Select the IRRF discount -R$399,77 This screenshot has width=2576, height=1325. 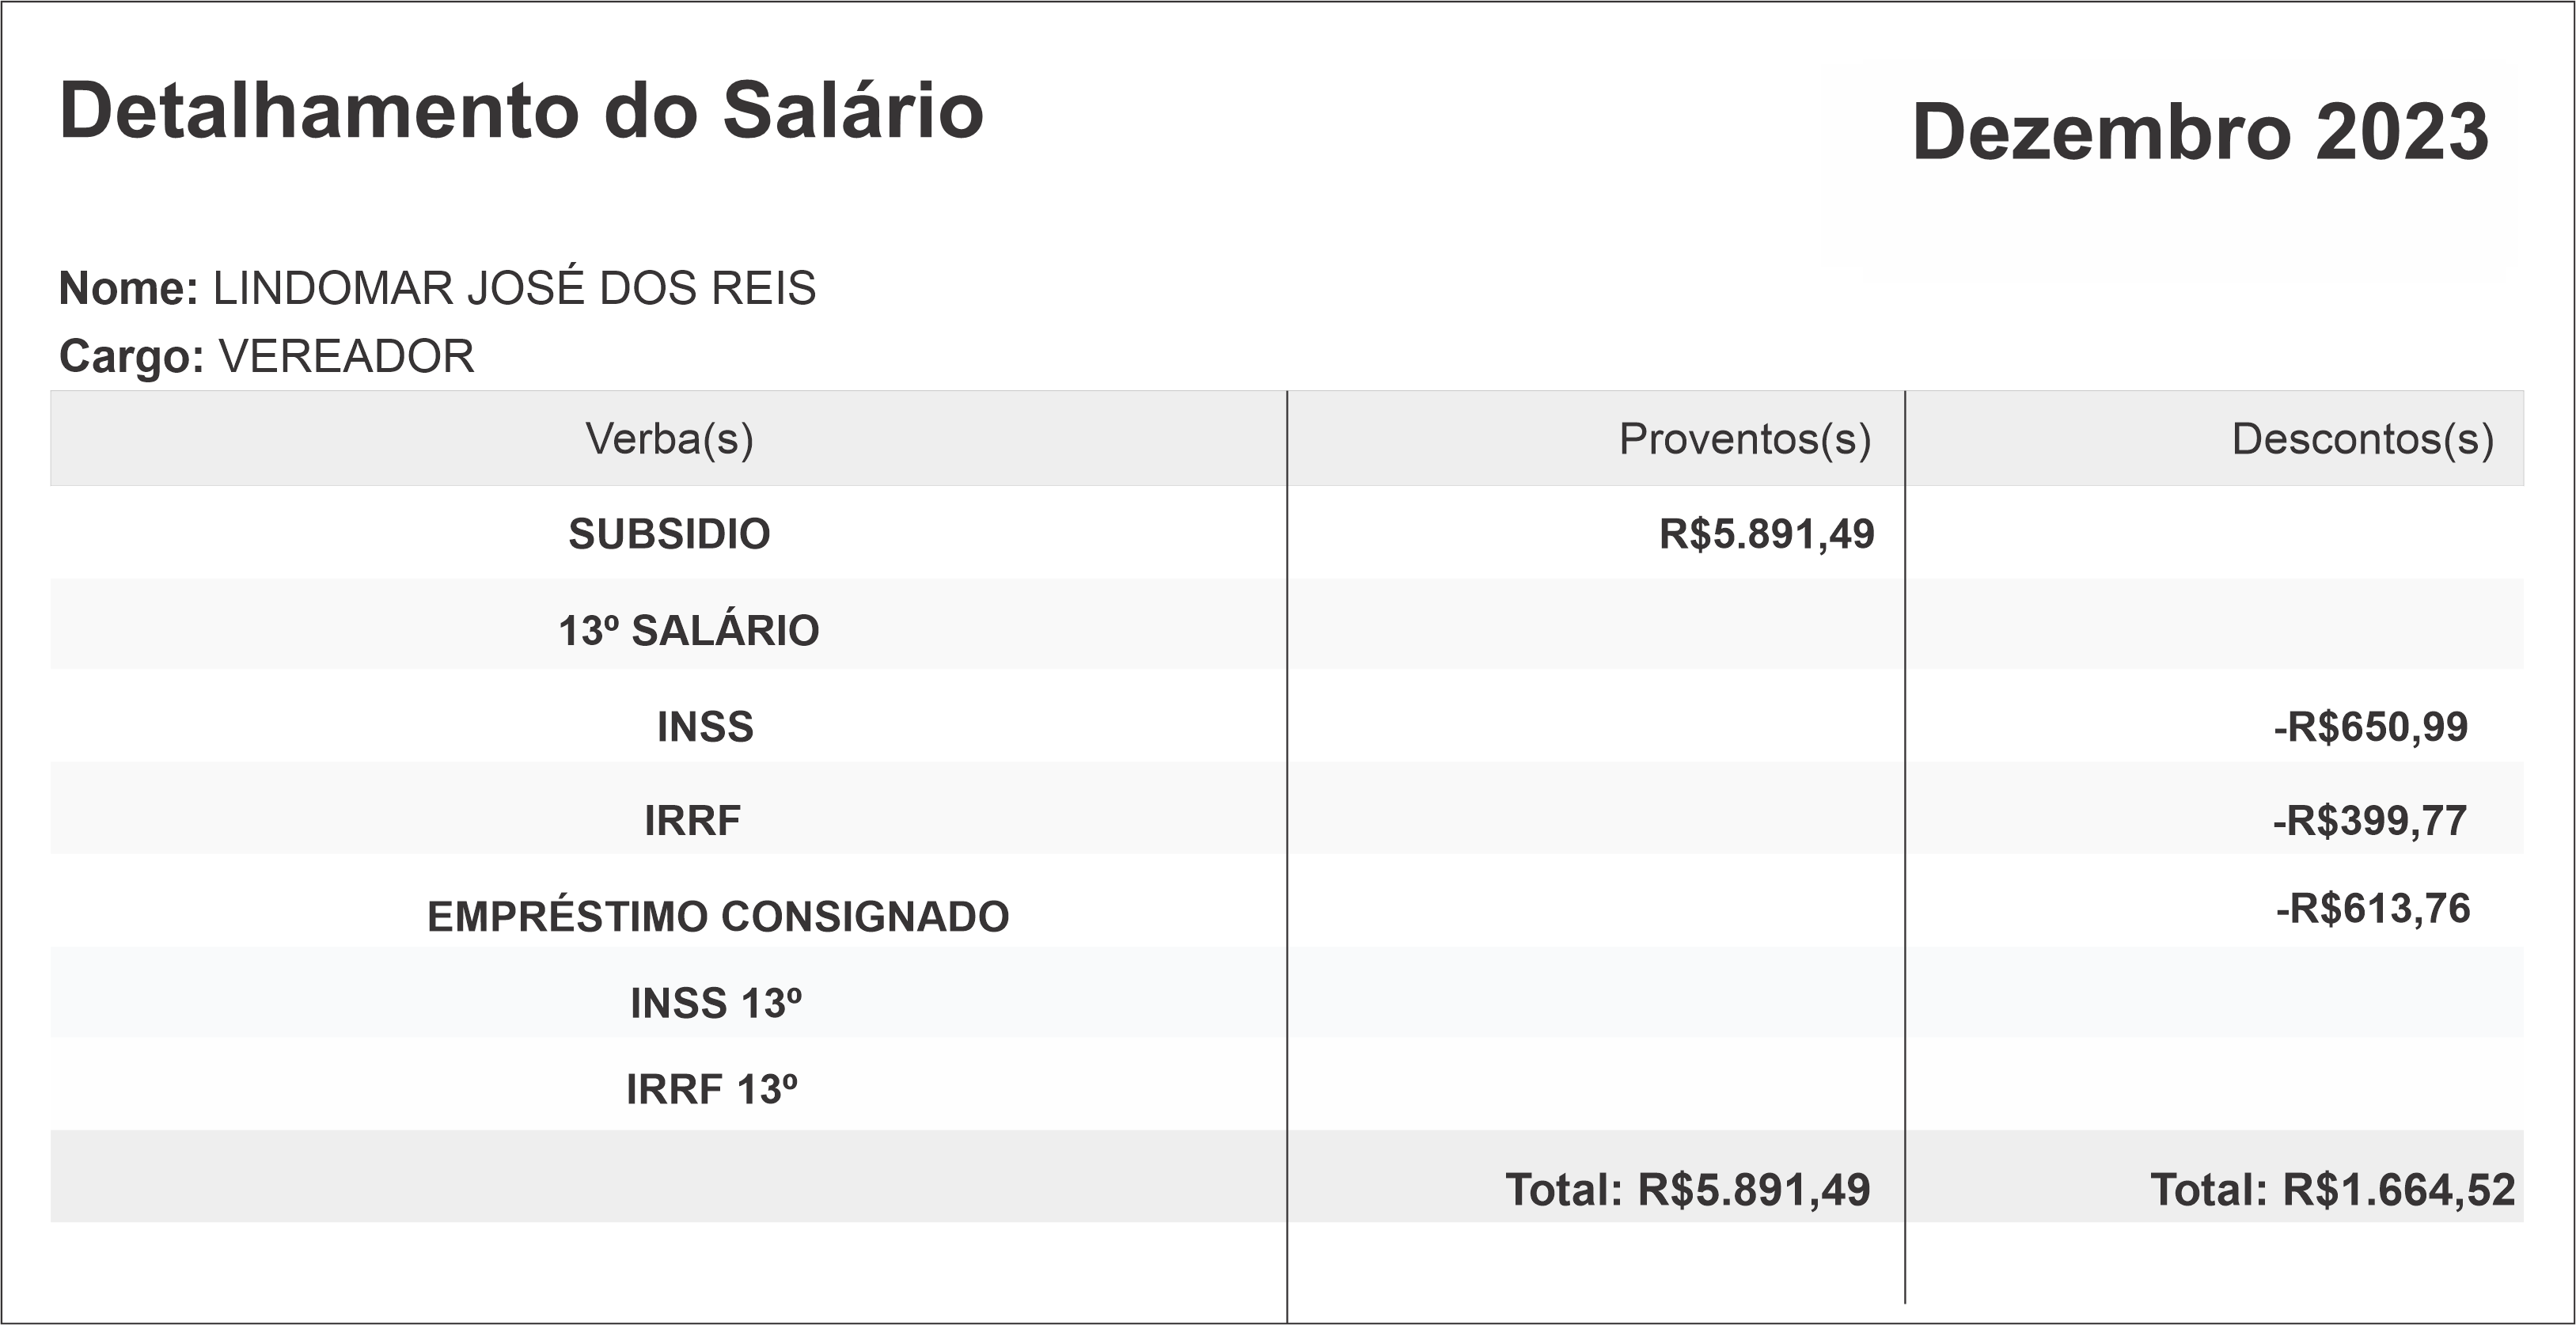click(2369, 820)
